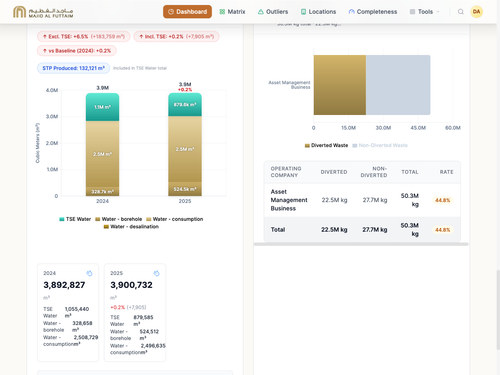The width and height of the screenshot is (500, 375).
Task: Click the Locations icon
Action: point(303,12)
